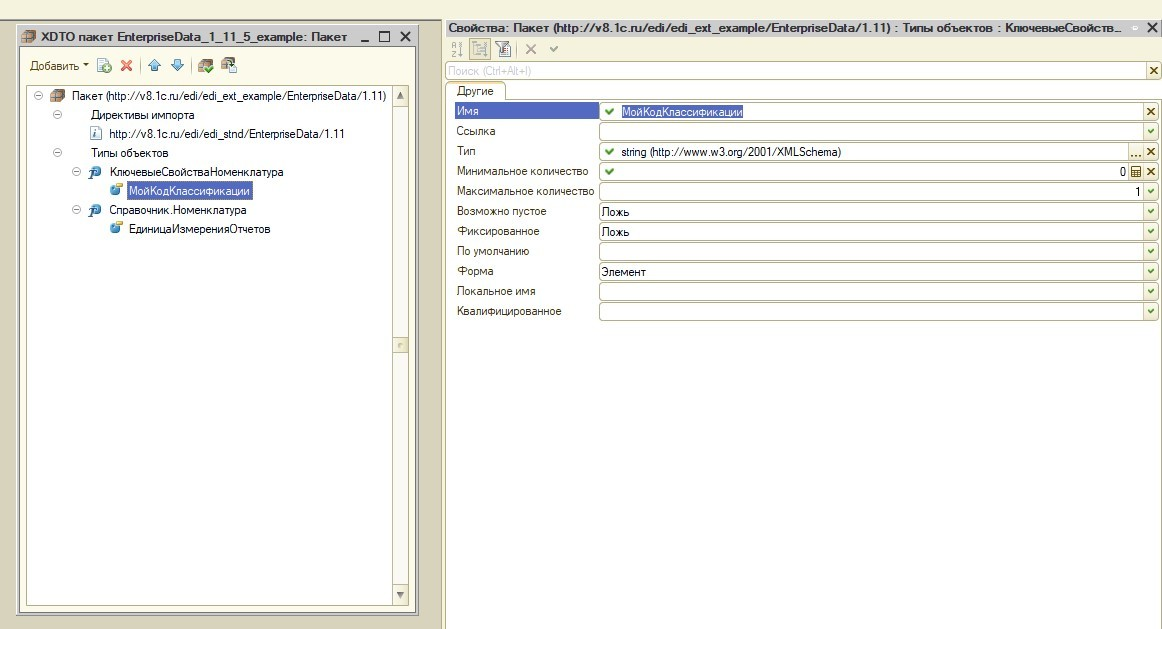Clear the Имя field with its X button
The image size is (1162, 648).
click(1150, 112)
